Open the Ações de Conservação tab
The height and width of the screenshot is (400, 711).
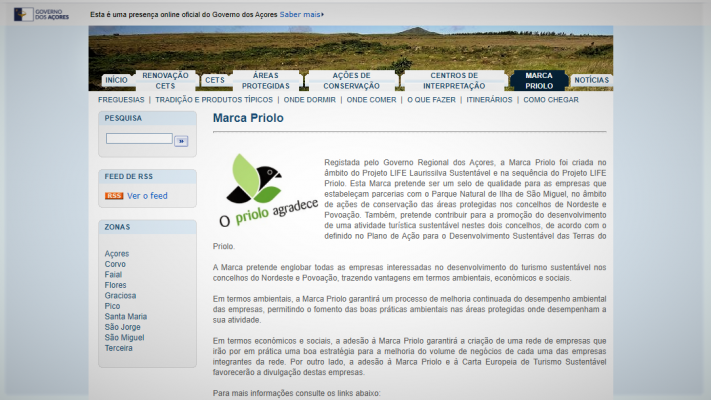pos(351,80)
